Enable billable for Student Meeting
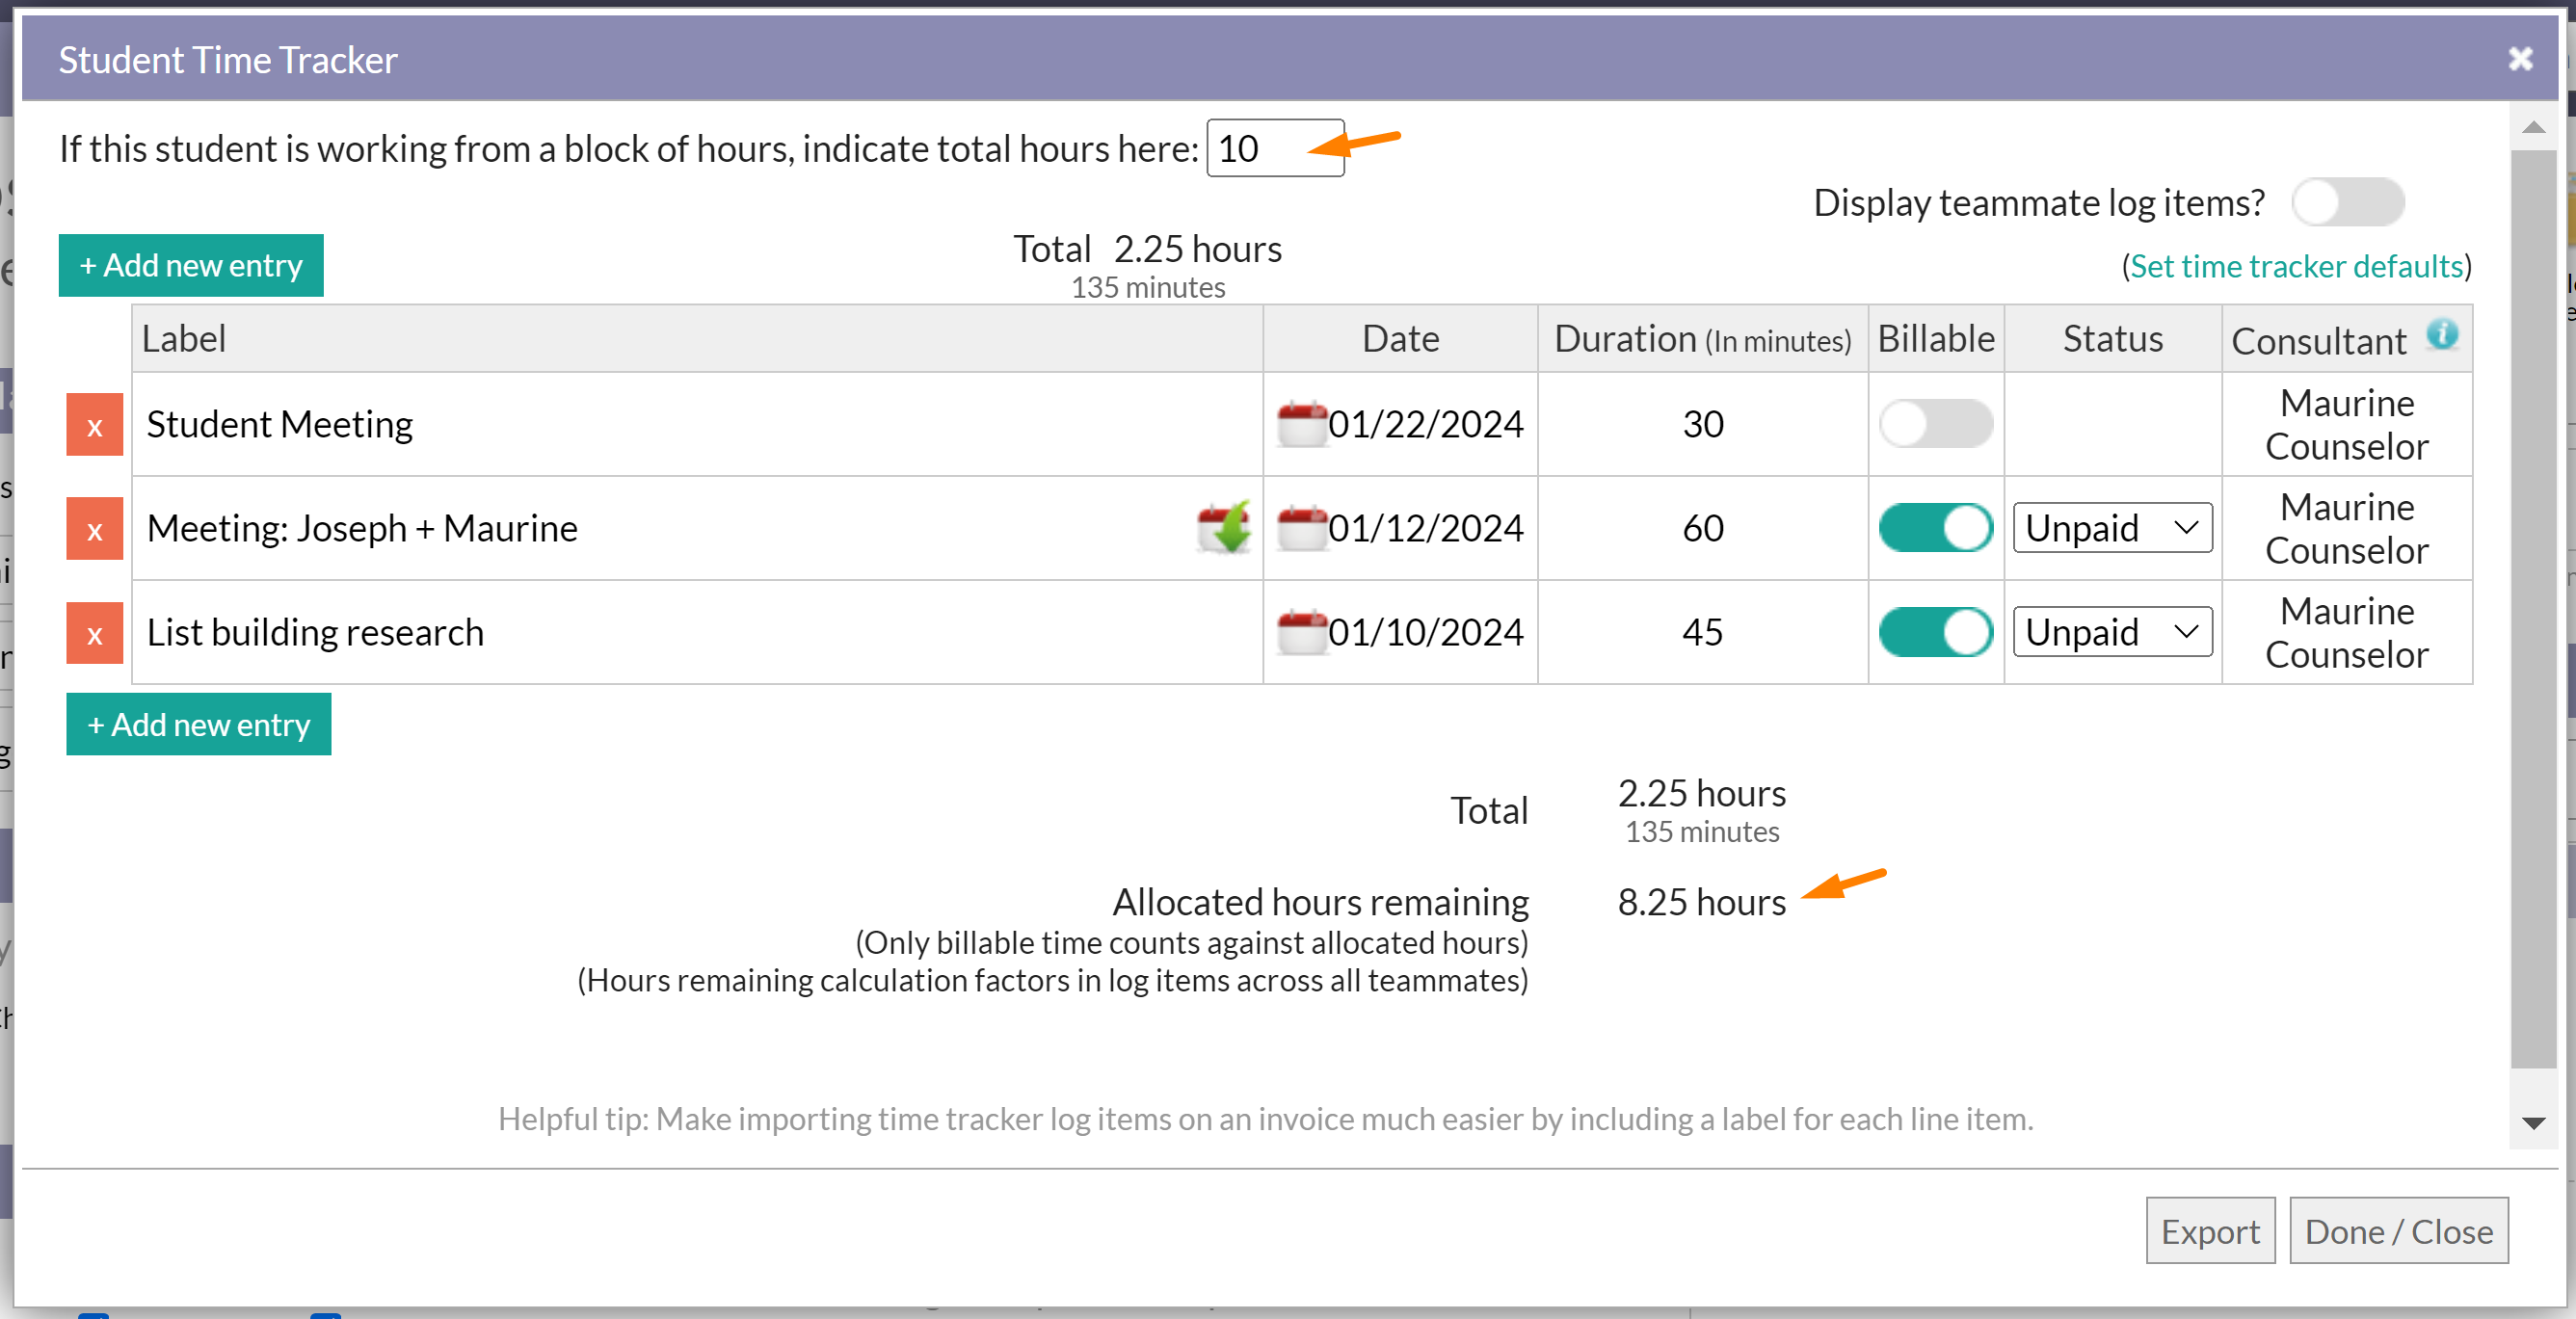The width and height of the screenshot is (2576, 1319). tap(1935, 424)
